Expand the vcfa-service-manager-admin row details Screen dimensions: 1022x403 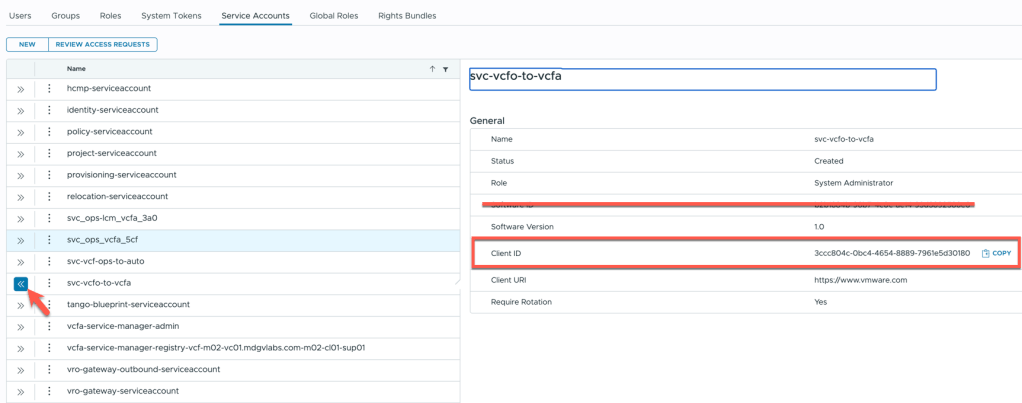tap(20, 327)
